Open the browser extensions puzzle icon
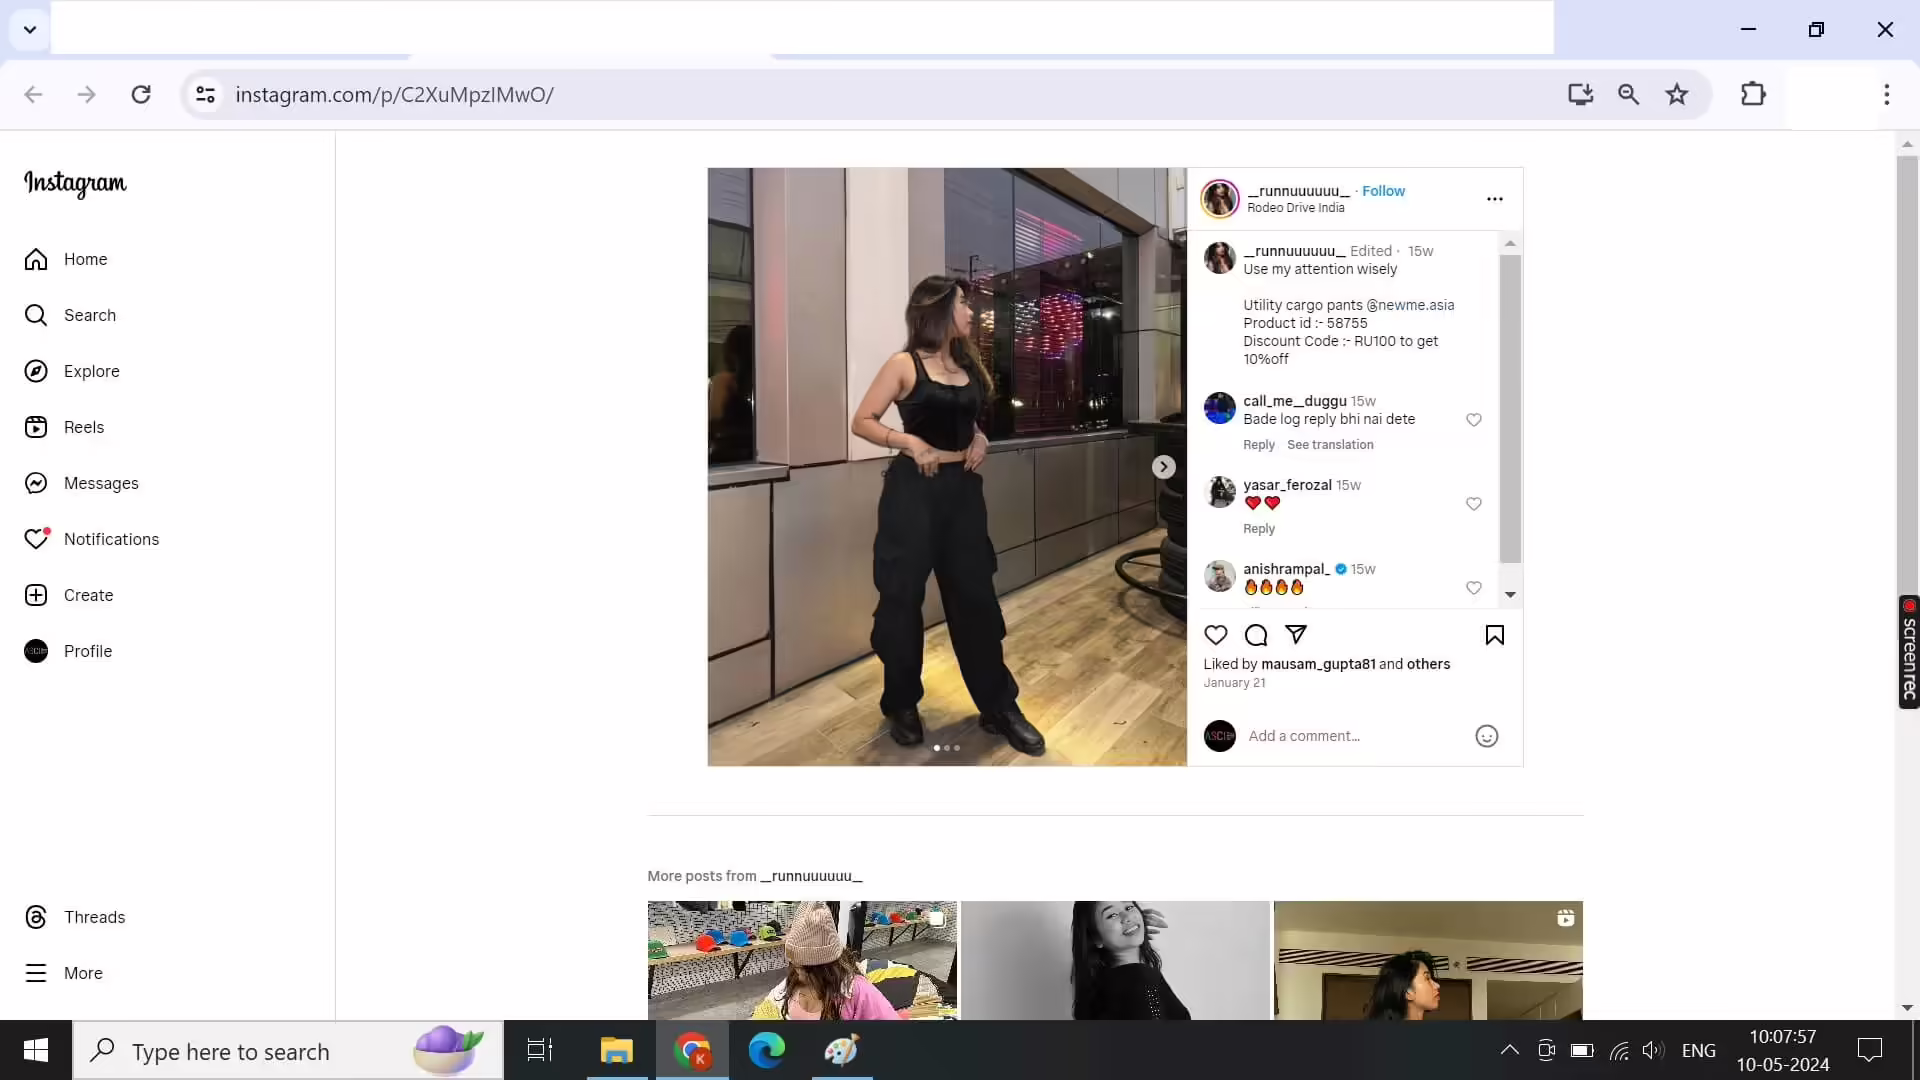The width and height of the screenshot is (1920, 1080). pos(1753,94)
